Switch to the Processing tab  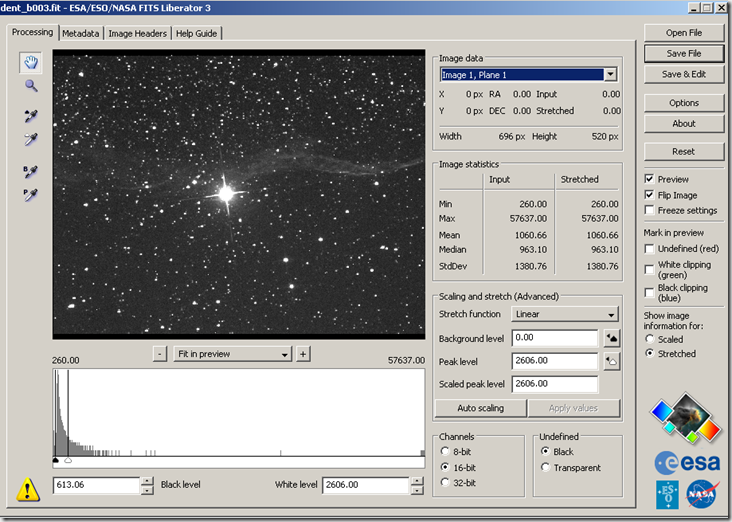[32, 32]
